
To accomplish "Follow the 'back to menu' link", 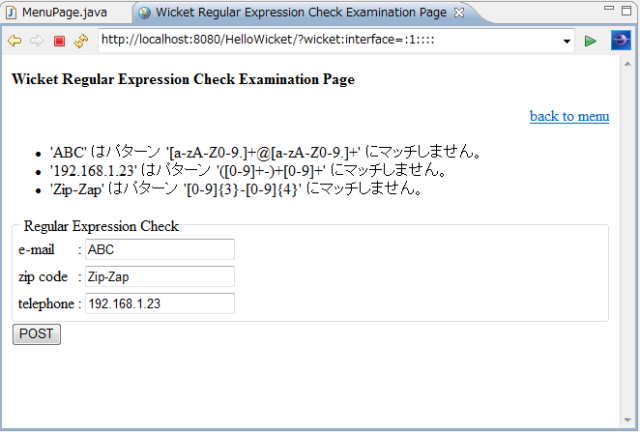I will coord(569,116).
